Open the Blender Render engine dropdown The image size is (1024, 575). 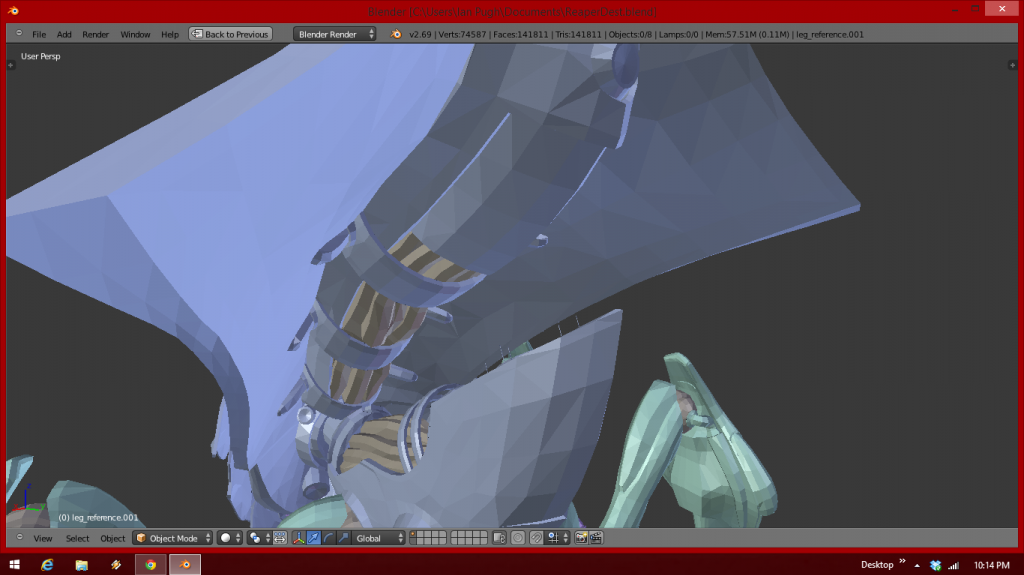point(334,34)
